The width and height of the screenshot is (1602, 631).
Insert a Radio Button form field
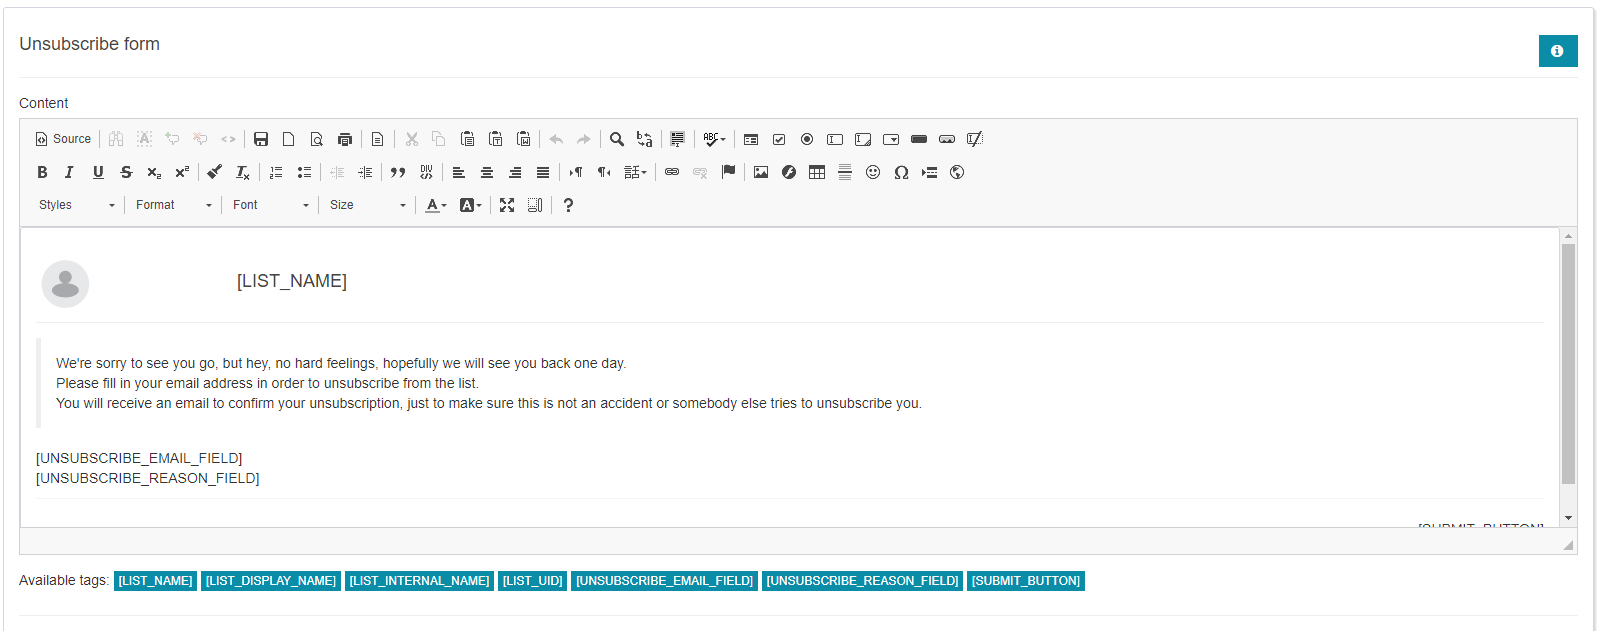[x=807, y=139]
